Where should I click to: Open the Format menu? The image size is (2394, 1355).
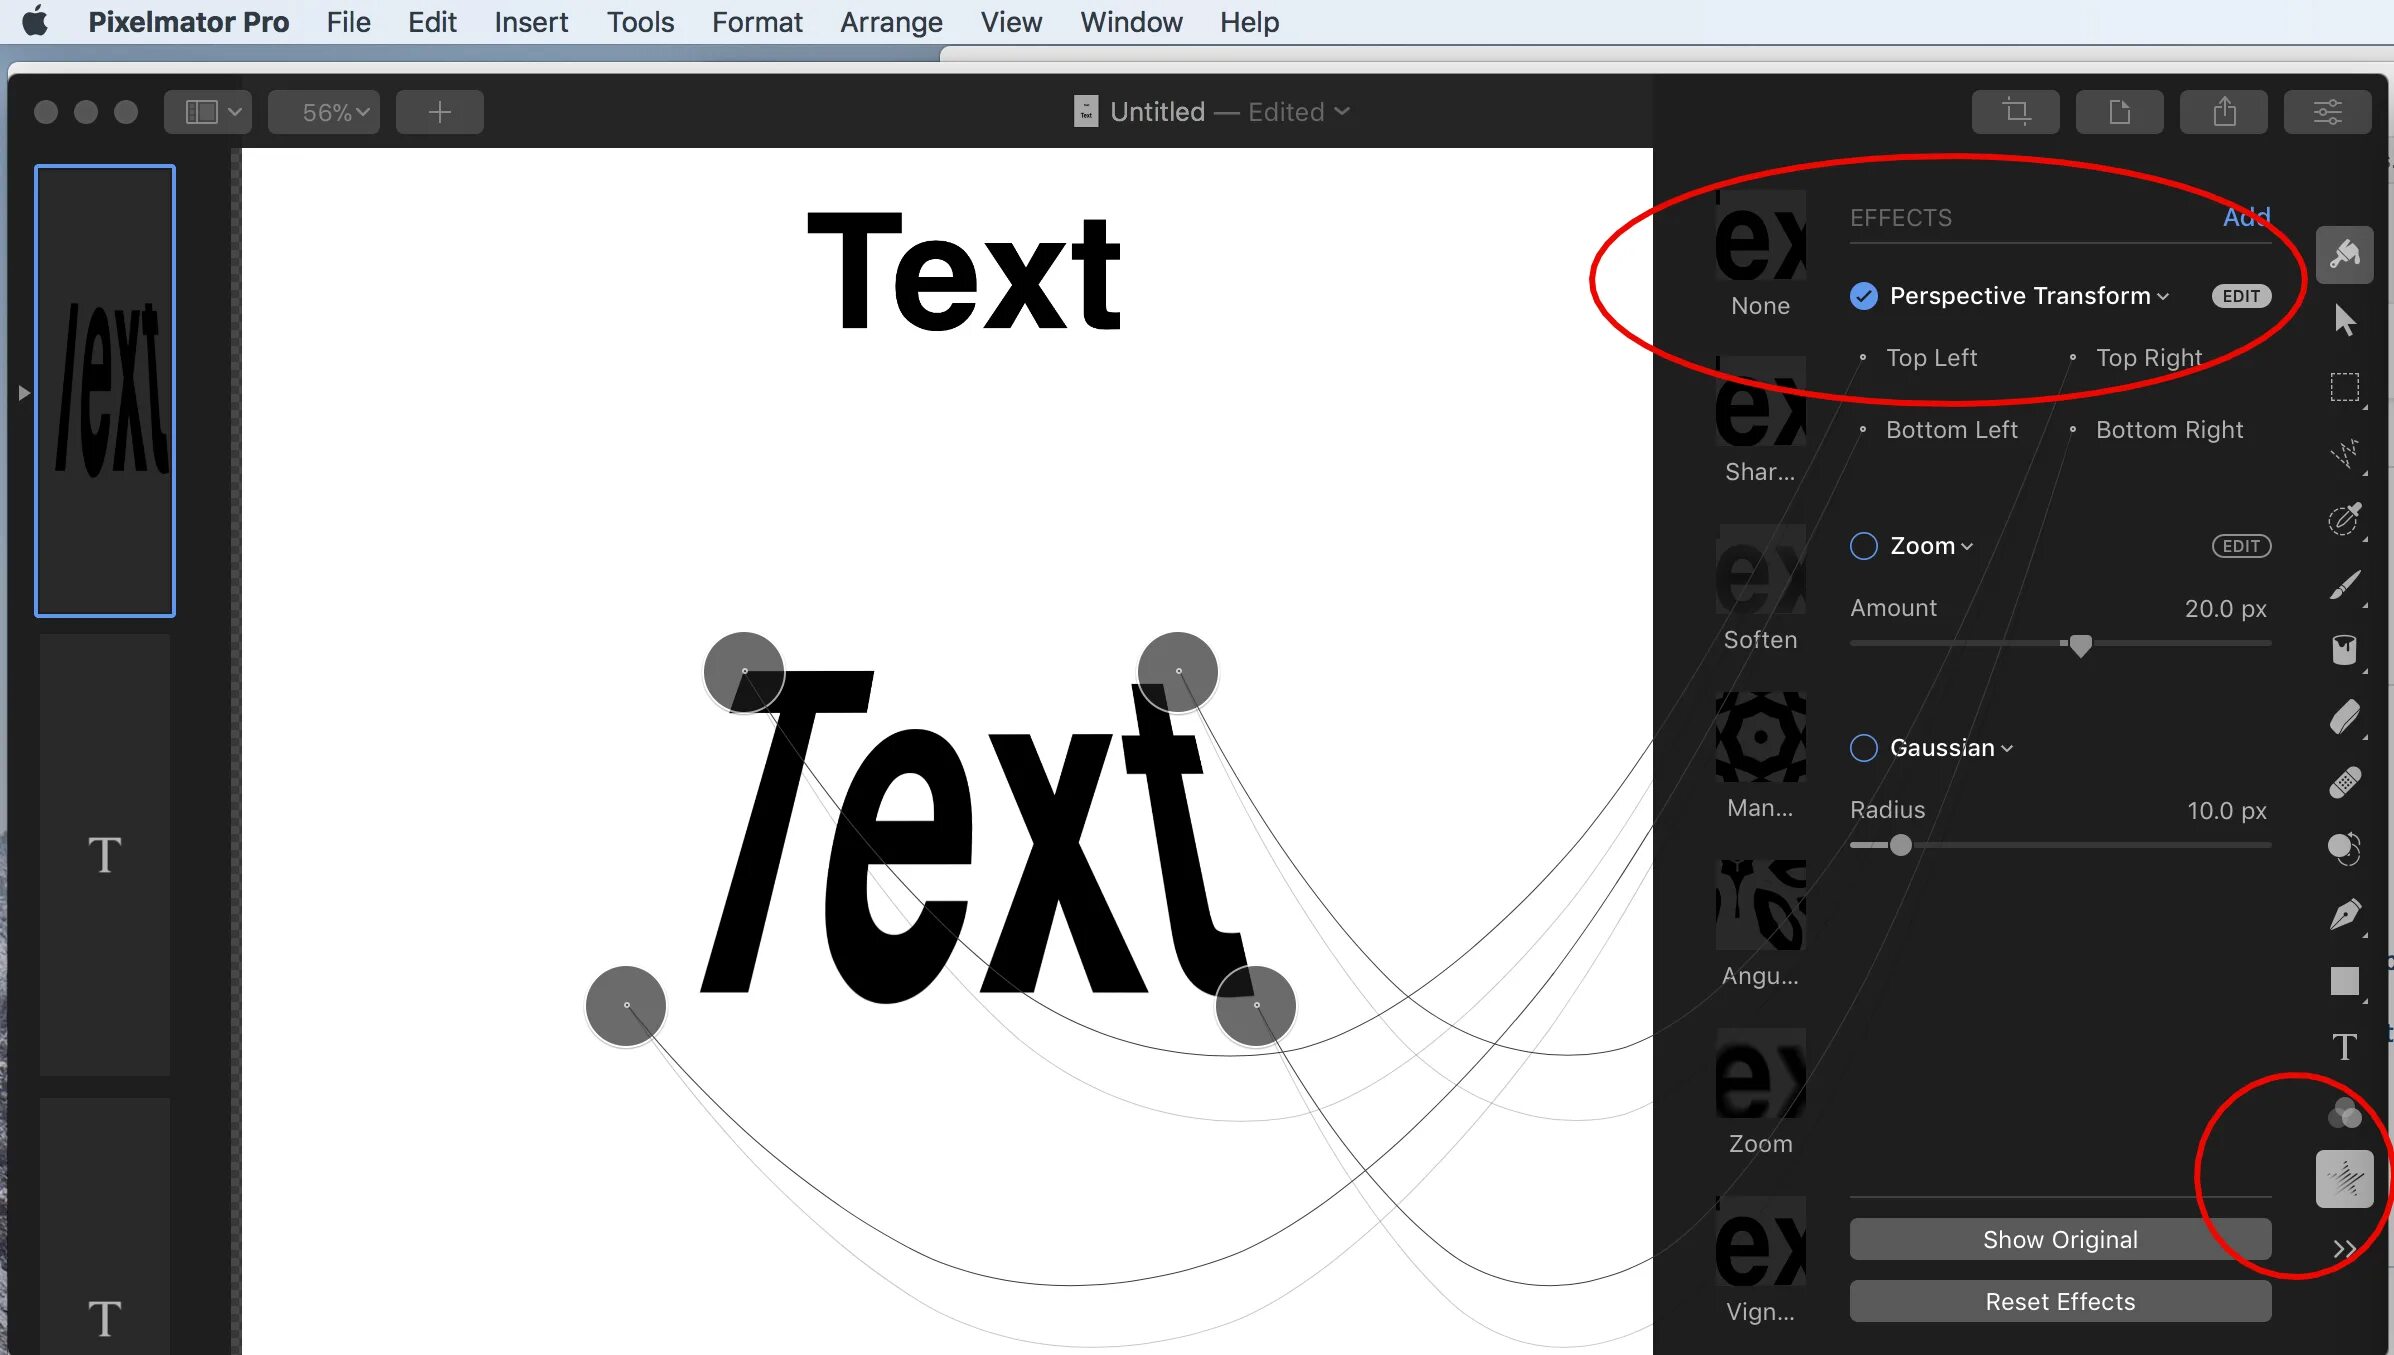coord(756,22)
